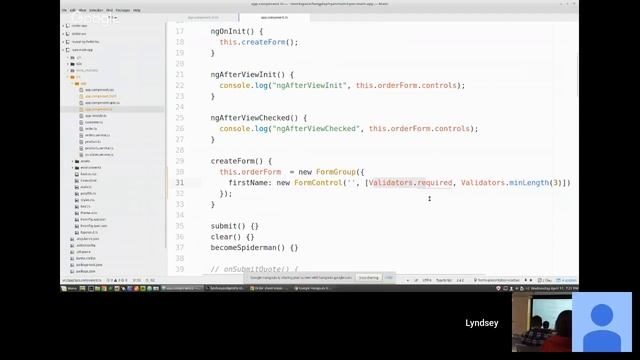The height and width of the screenshot is (360, 640).
Task: Open typings.d.ts in the tree
Action: 89,232
